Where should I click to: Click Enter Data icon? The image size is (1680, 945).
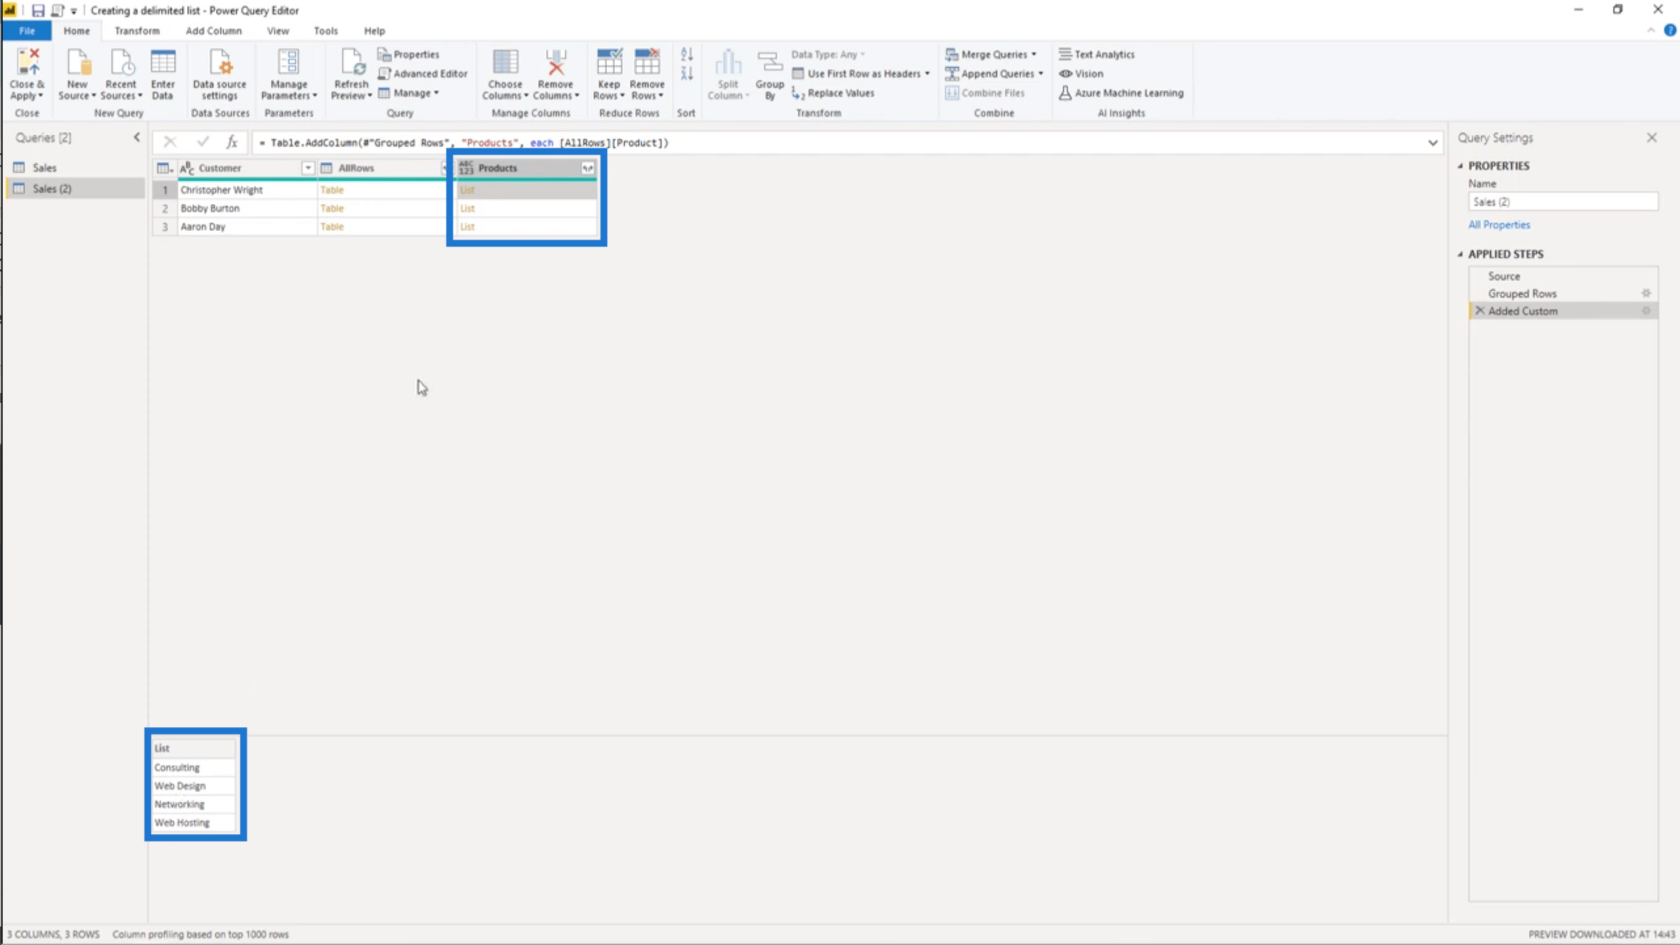pyautogui.click(x=163, y=64)
